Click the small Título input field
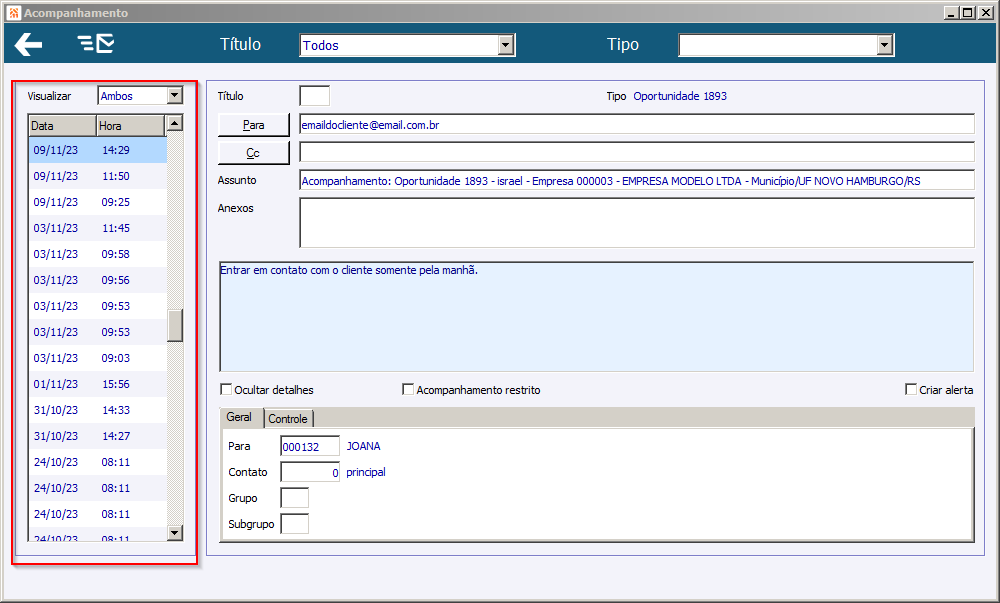The width and height of the screenshot is (1000, 603). coord(314,96)
